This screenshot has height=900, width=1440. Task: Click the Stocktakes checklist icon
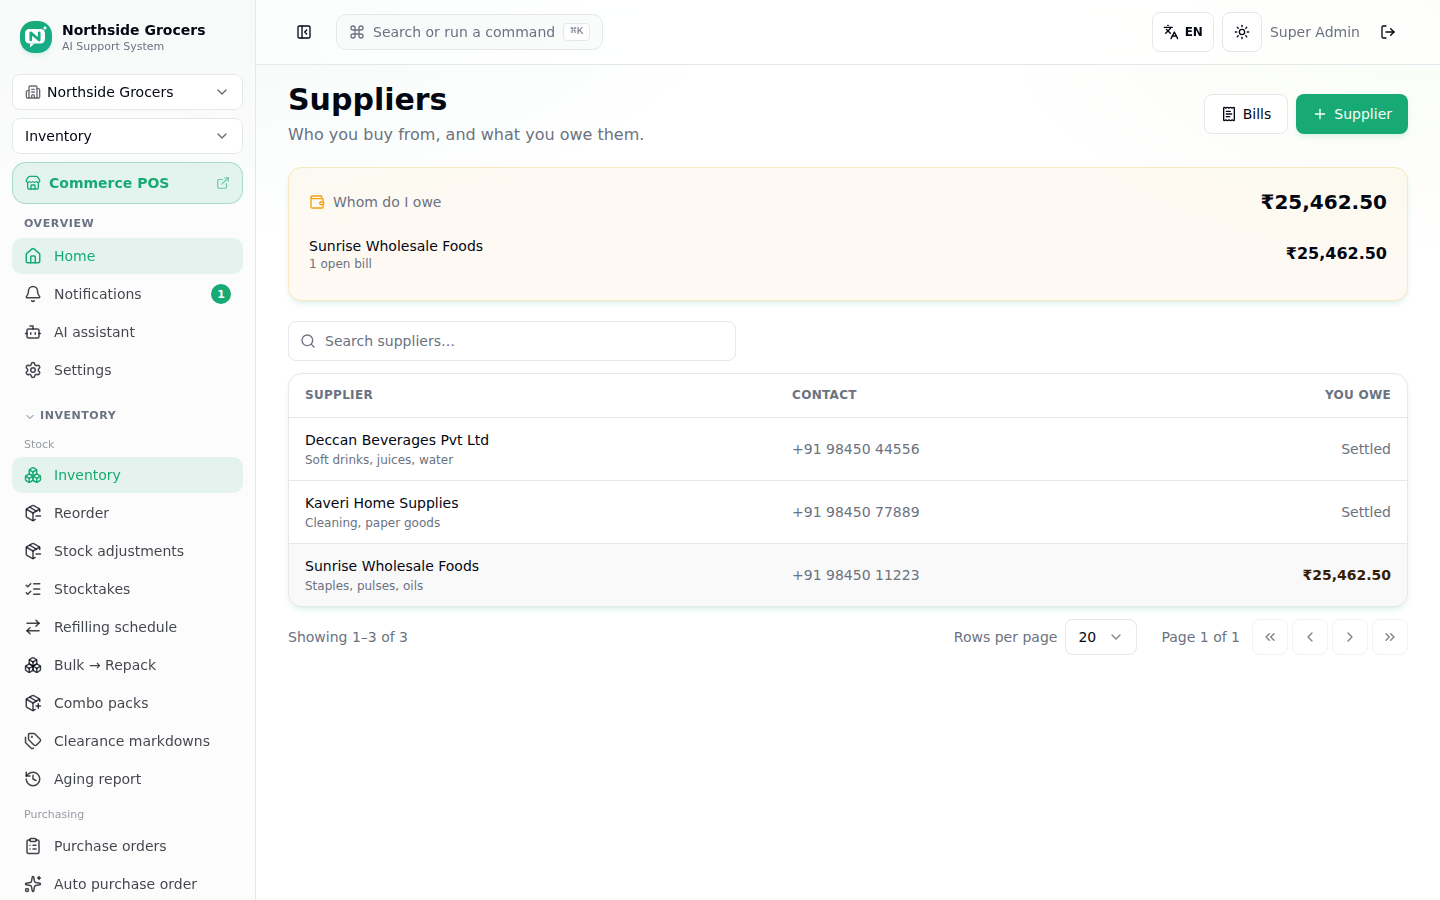click(33, 589)
